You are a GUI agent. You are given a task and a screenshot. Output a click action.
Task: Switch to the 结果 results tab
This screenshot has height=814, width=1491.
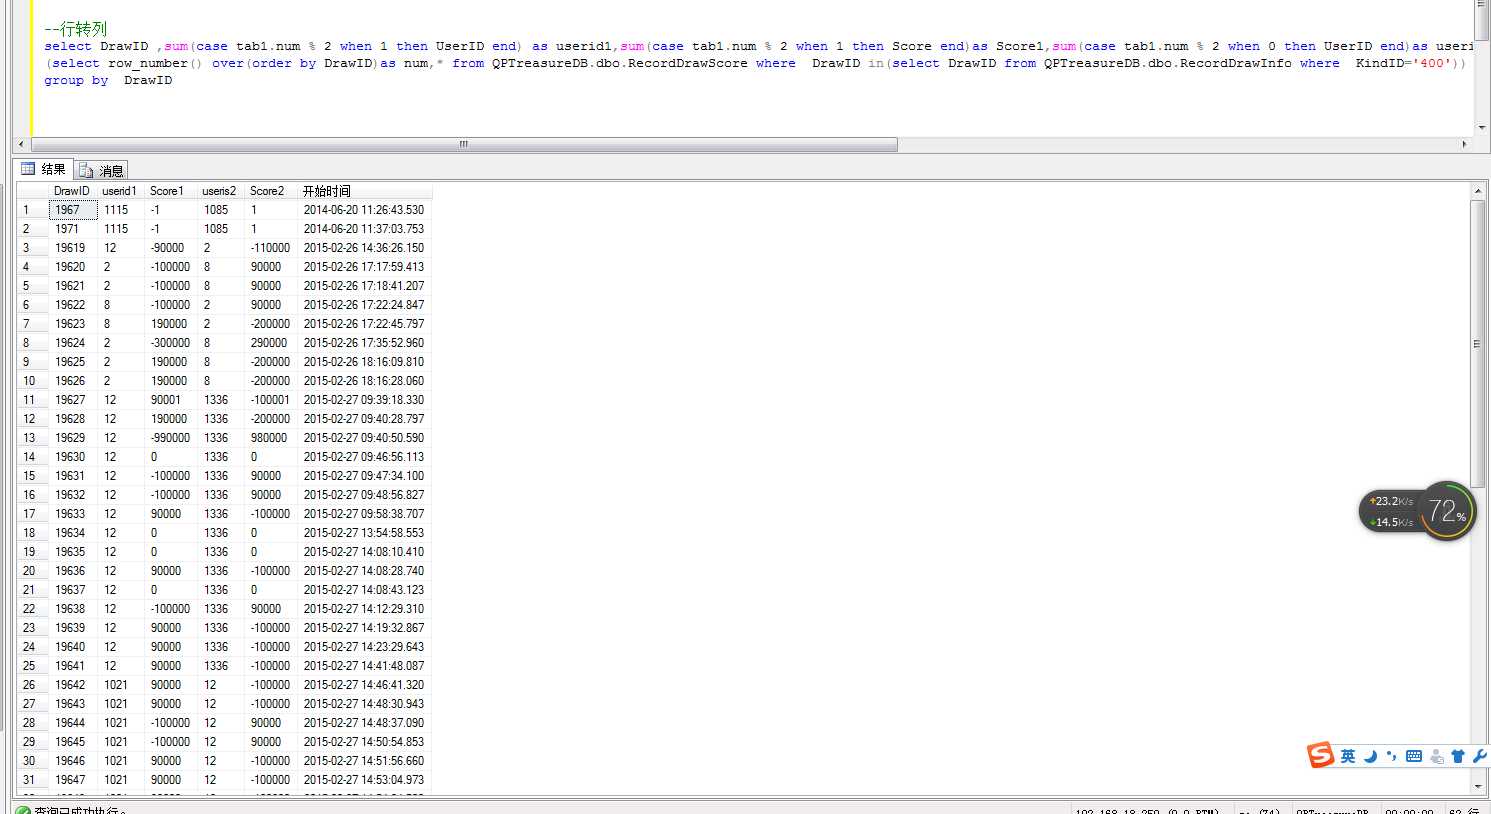[43, 169]
